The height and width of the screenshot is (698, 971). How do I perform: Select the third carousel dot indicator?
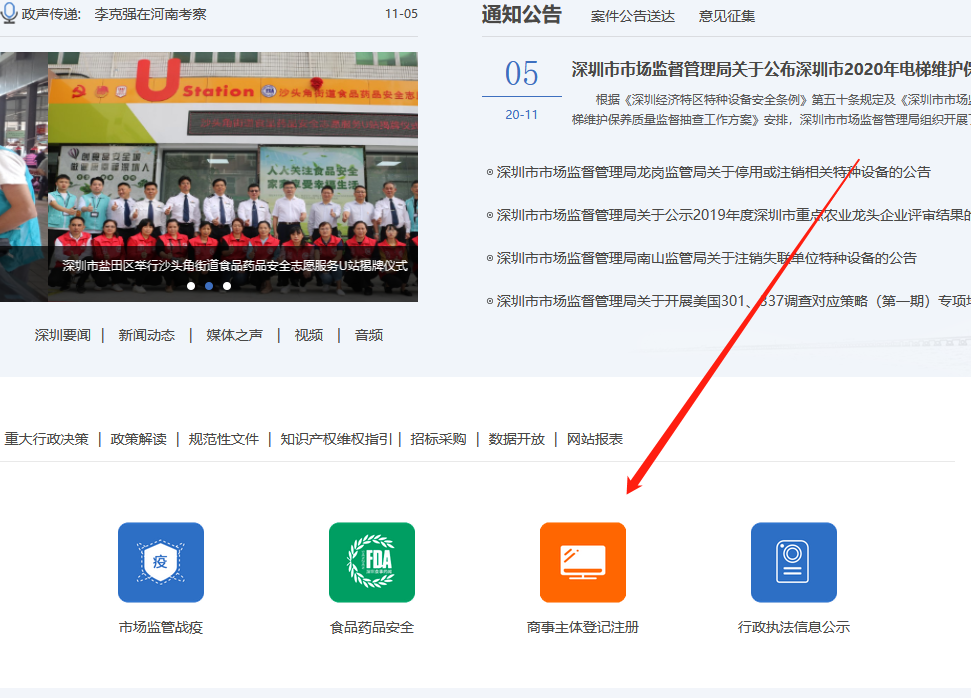point(227,286)
